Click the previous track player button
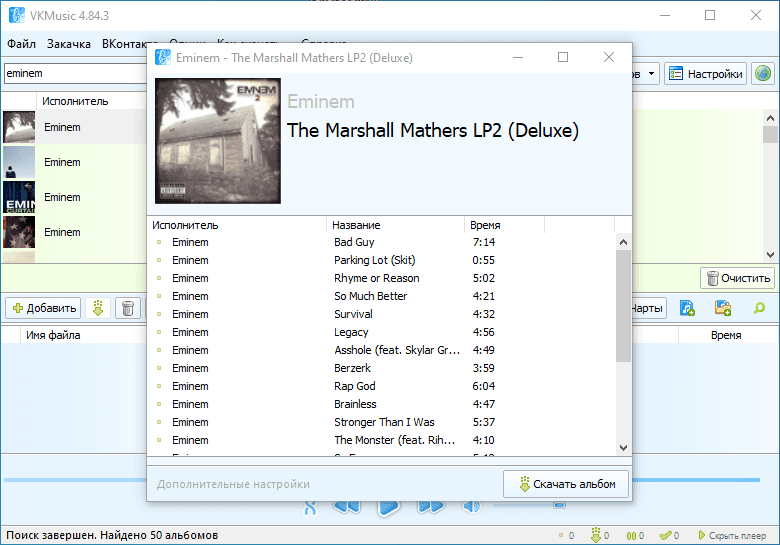The image size is (780, 545). (x=347, y=507)
